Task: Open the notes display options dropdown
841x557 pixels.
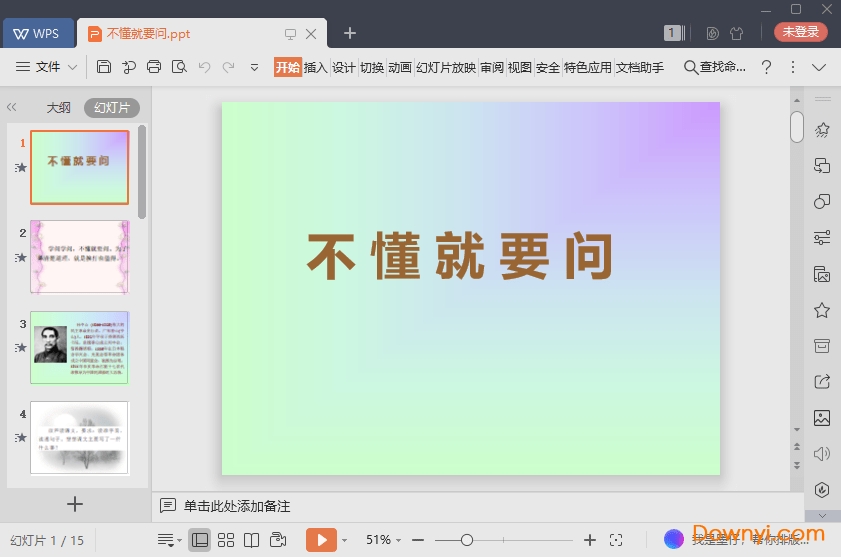Action: click(169, 540)
